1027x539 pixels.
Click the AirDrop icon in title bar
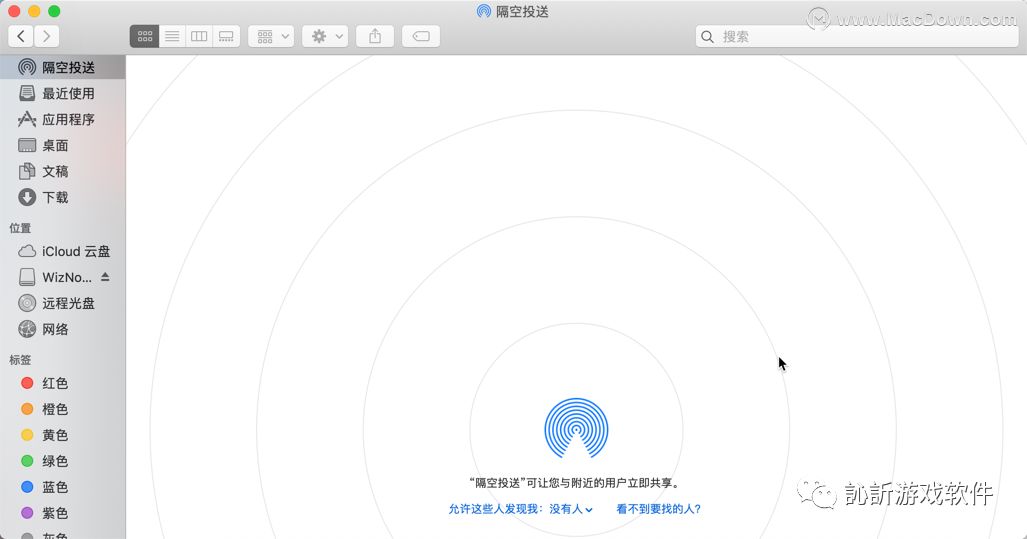(483, 11)
